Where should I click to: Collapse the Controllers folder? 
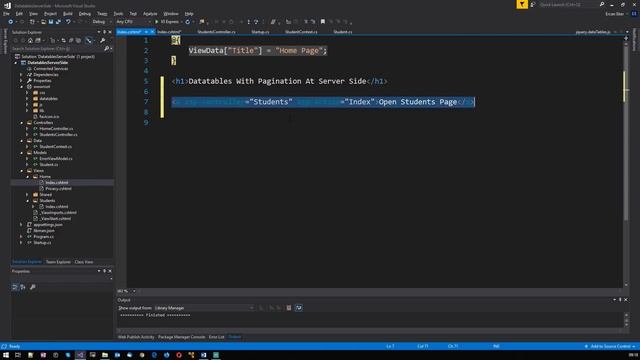tap(22, 122)
